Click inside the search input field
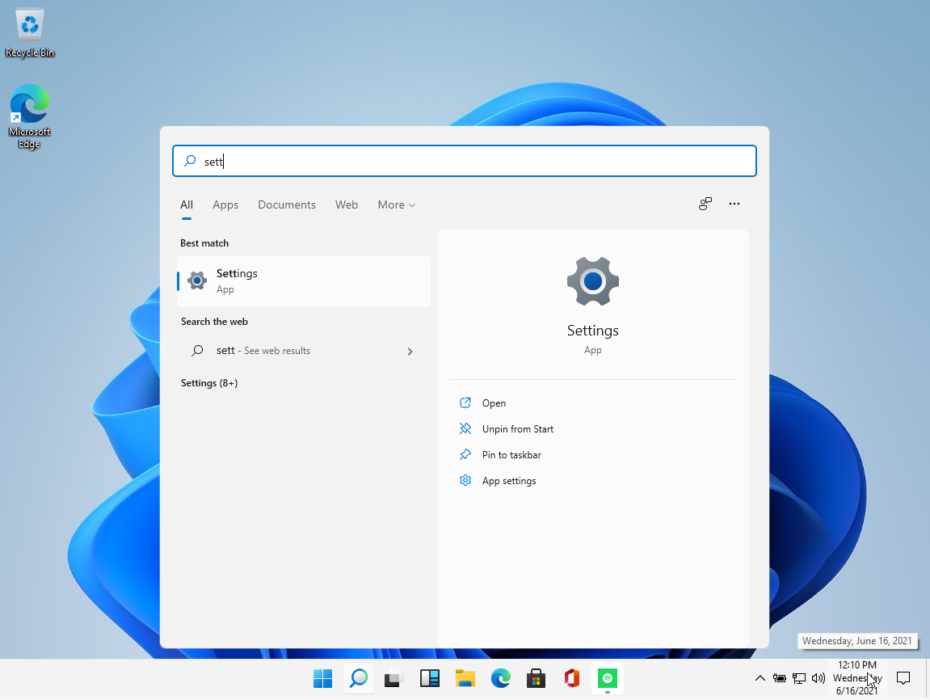930x700 pixels. point(464,161)
